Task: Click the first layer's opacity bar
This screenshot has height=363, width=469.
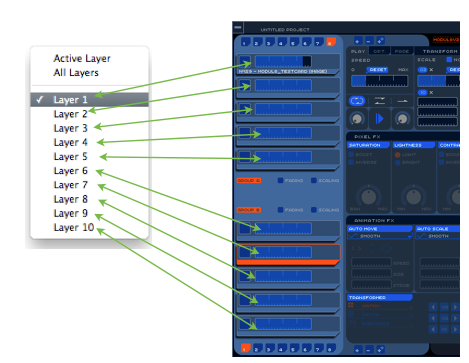Action: (x=283, y=61)
